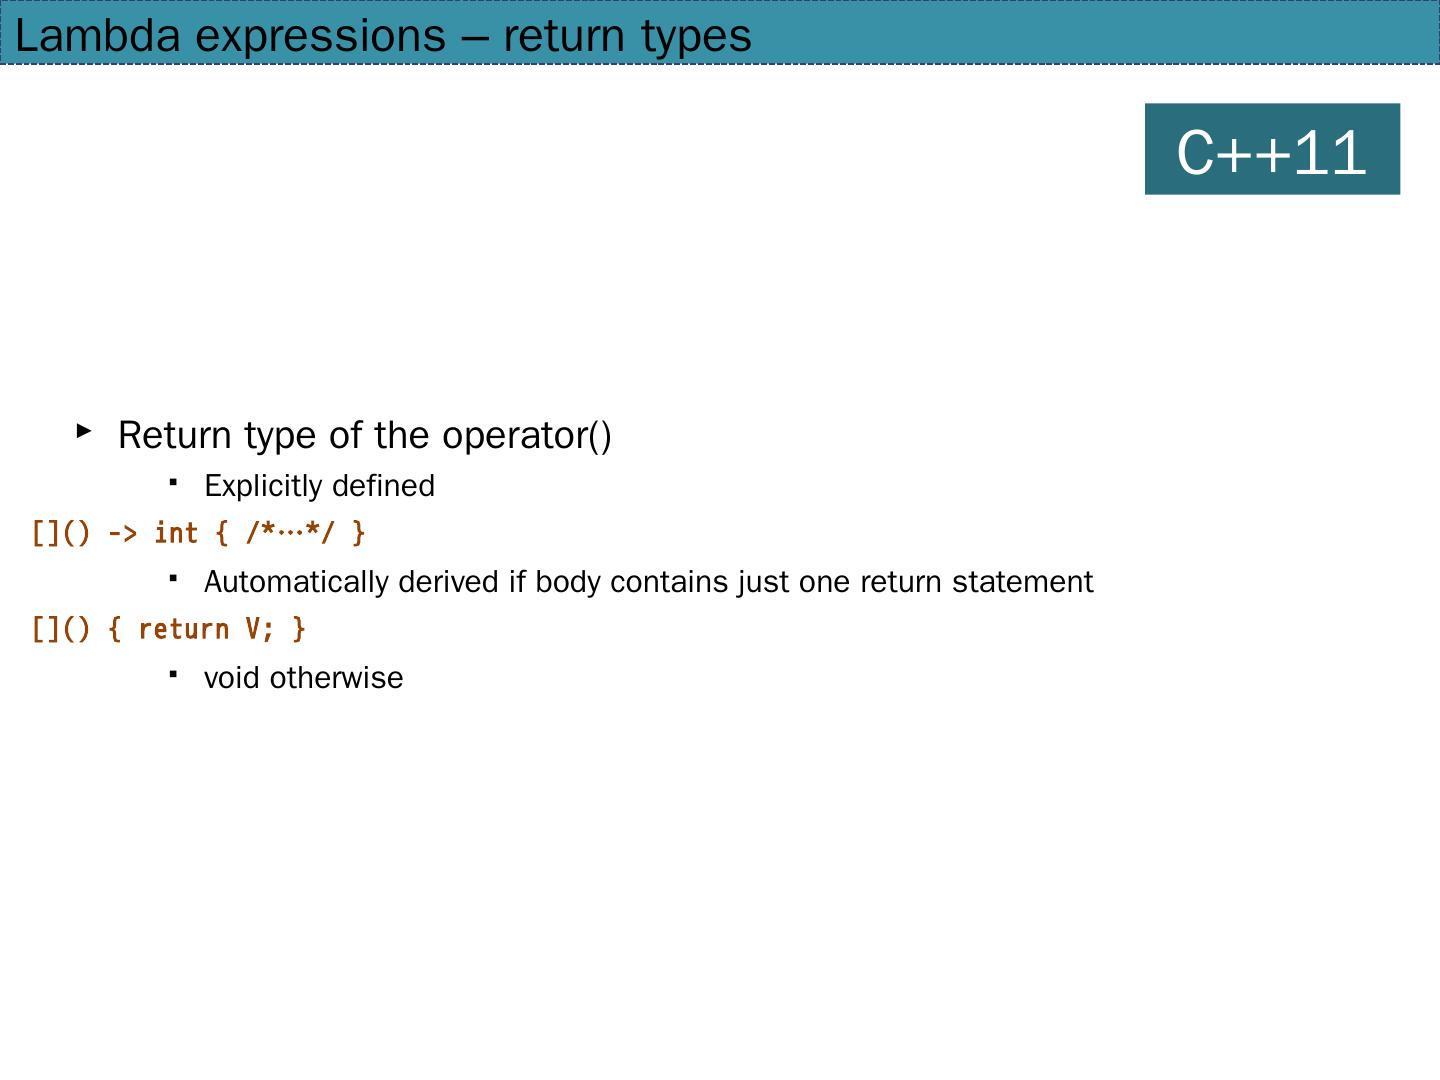Click the triangle bullet before 'Return type'
This screenshot has height=1080, width=1440.
pyautogui.click(x=84, y=432)
